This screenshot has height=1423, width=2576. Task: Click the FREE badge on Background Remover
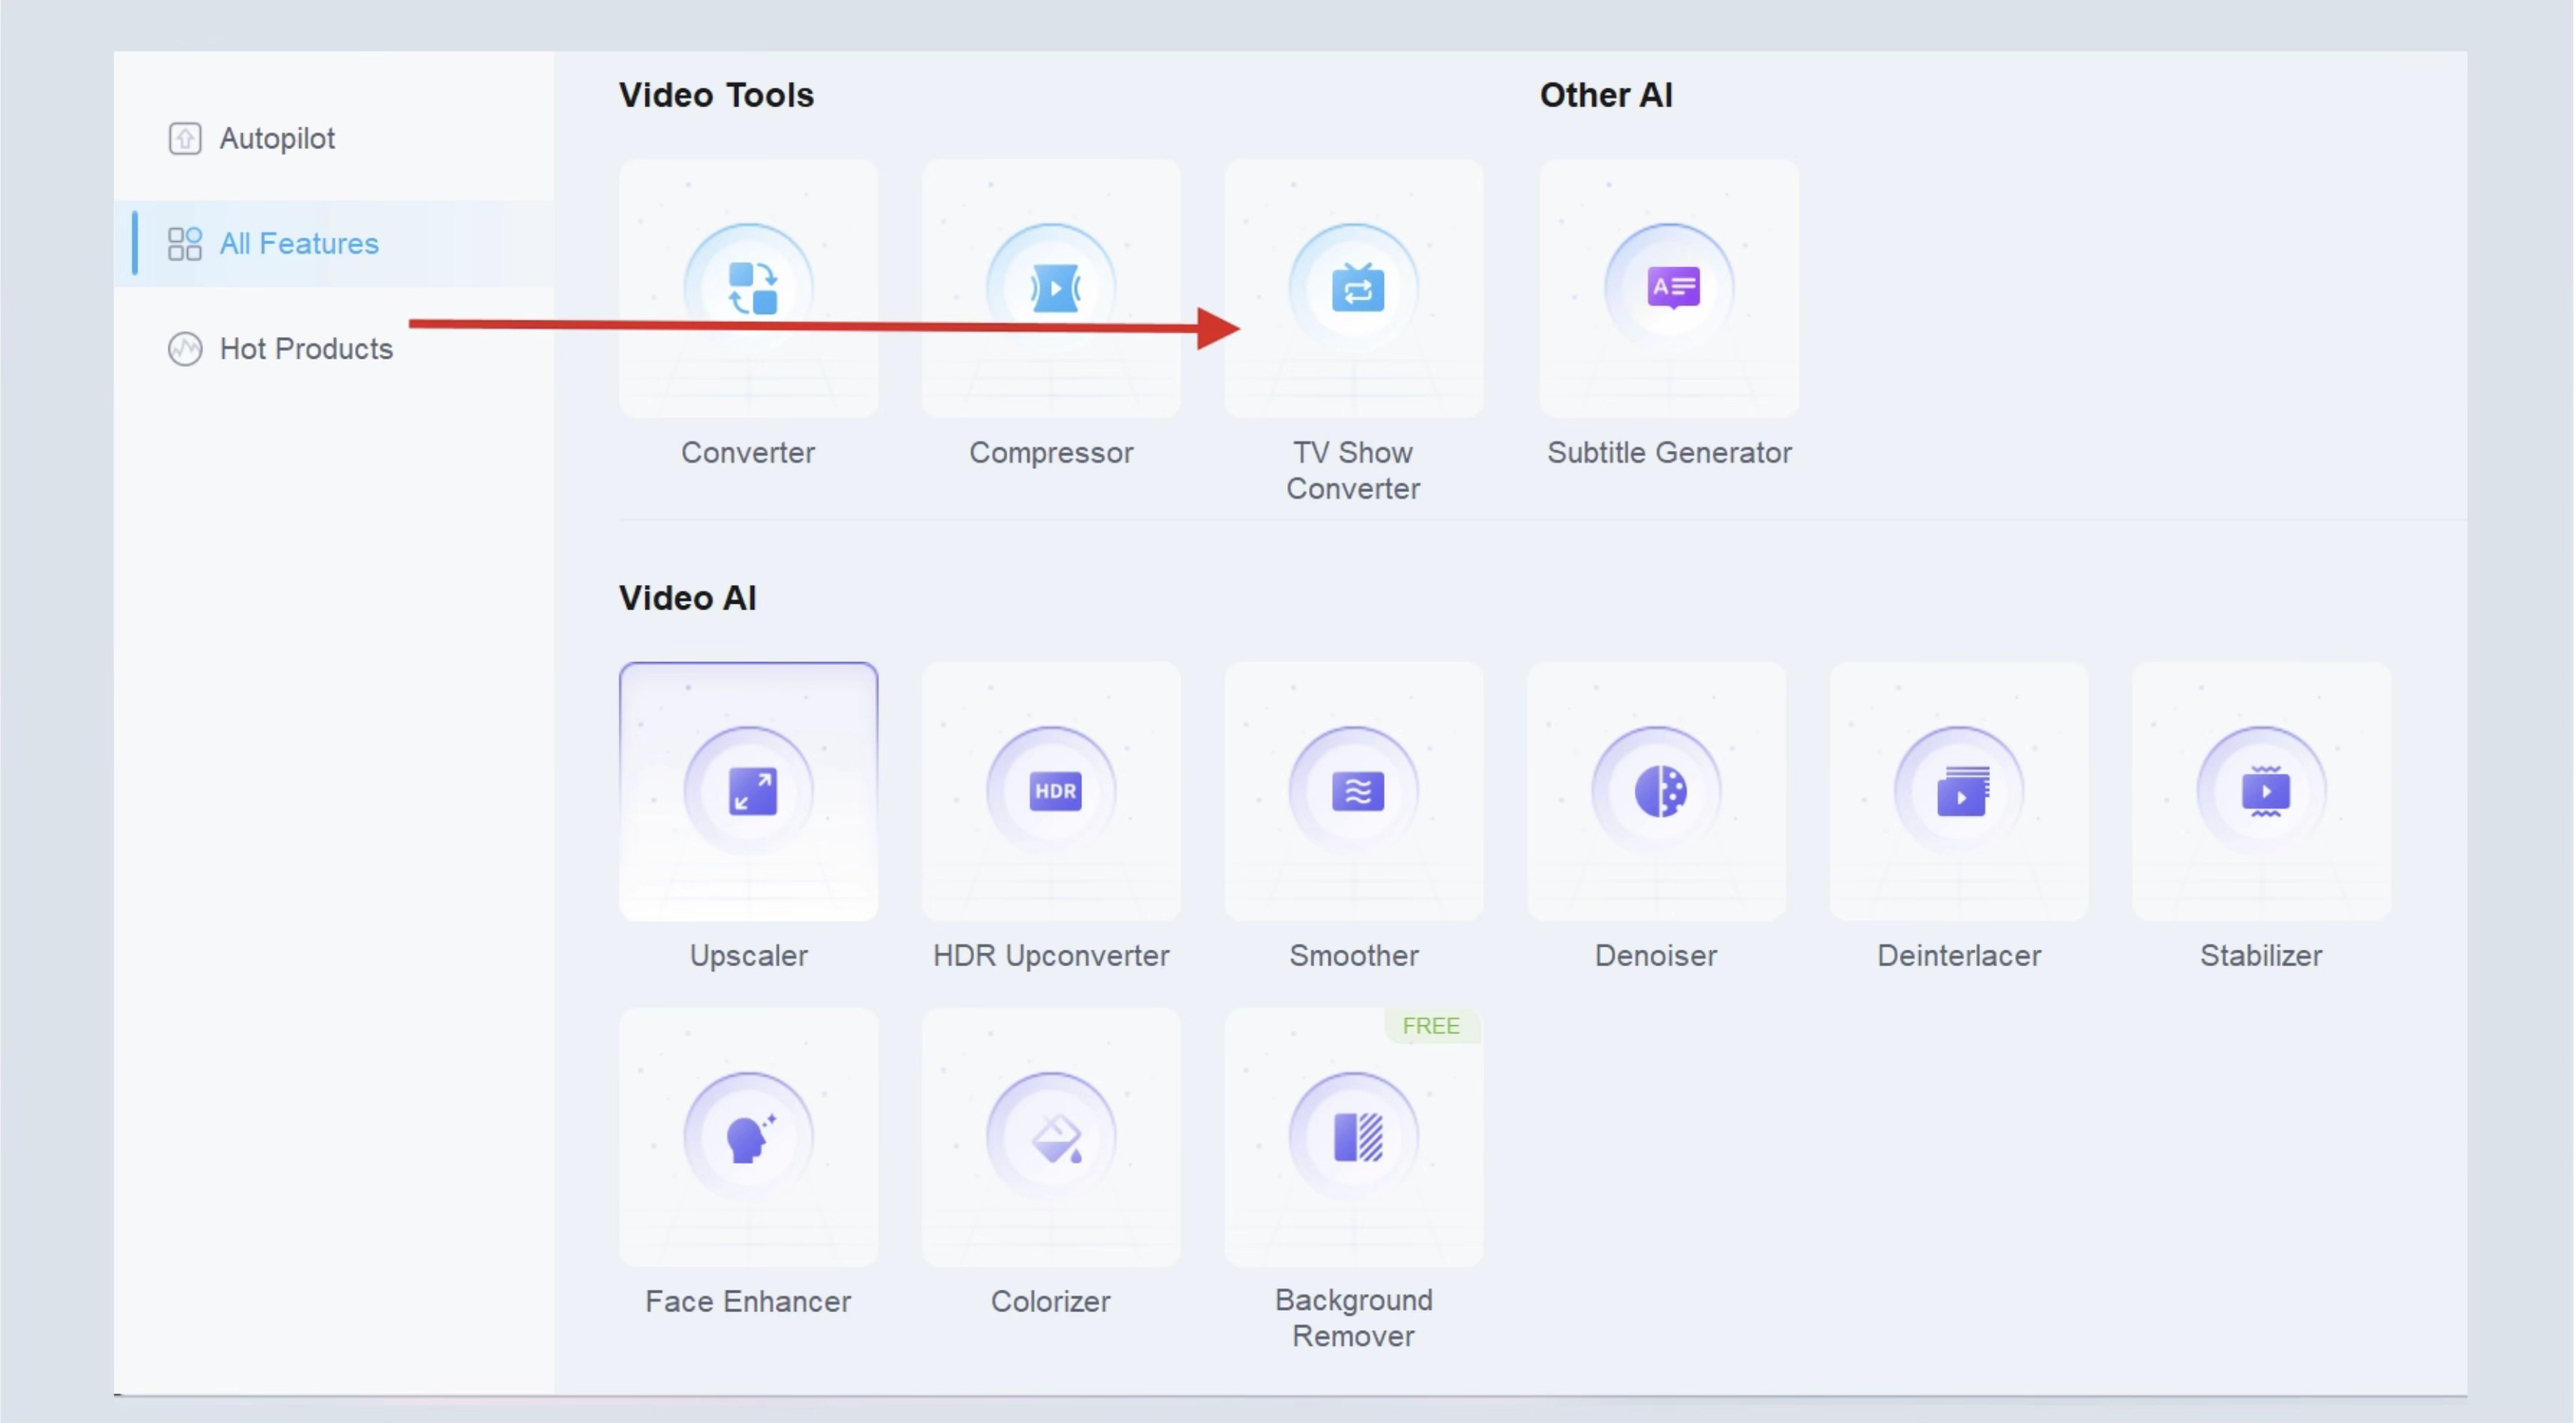click(1430, 1026)
